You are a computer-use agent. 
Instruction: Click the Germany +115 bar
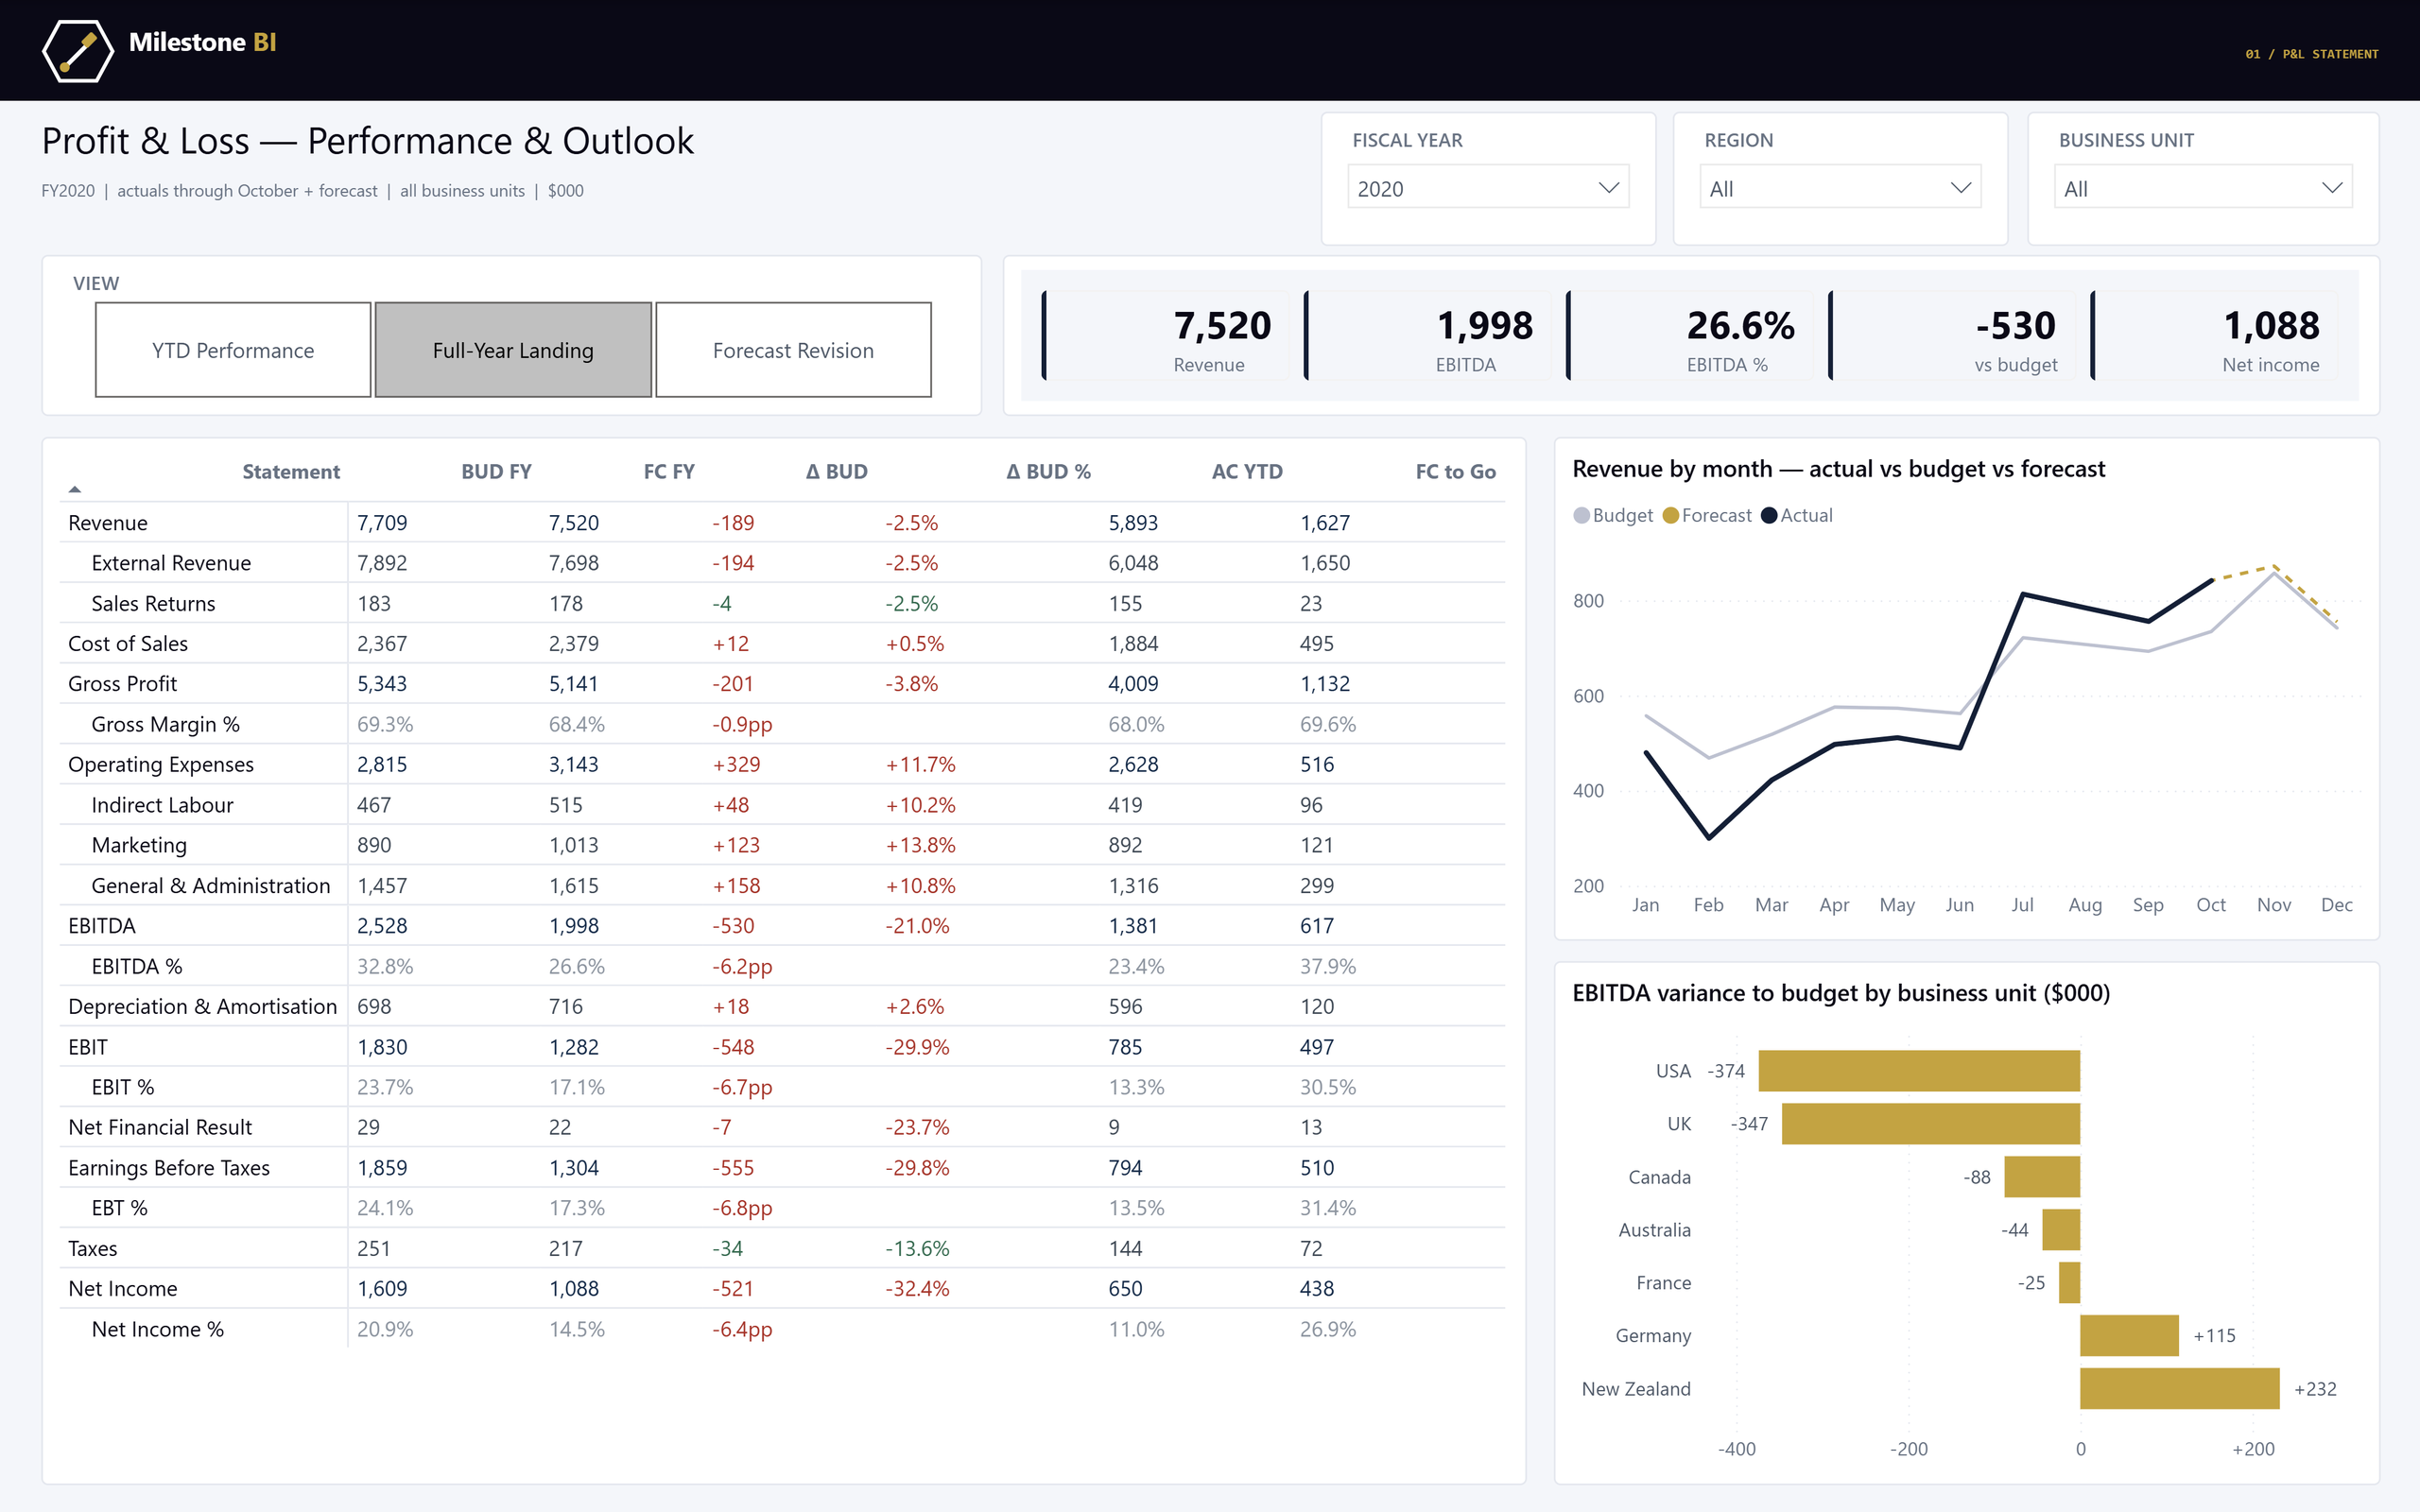pos(2129,1335)
